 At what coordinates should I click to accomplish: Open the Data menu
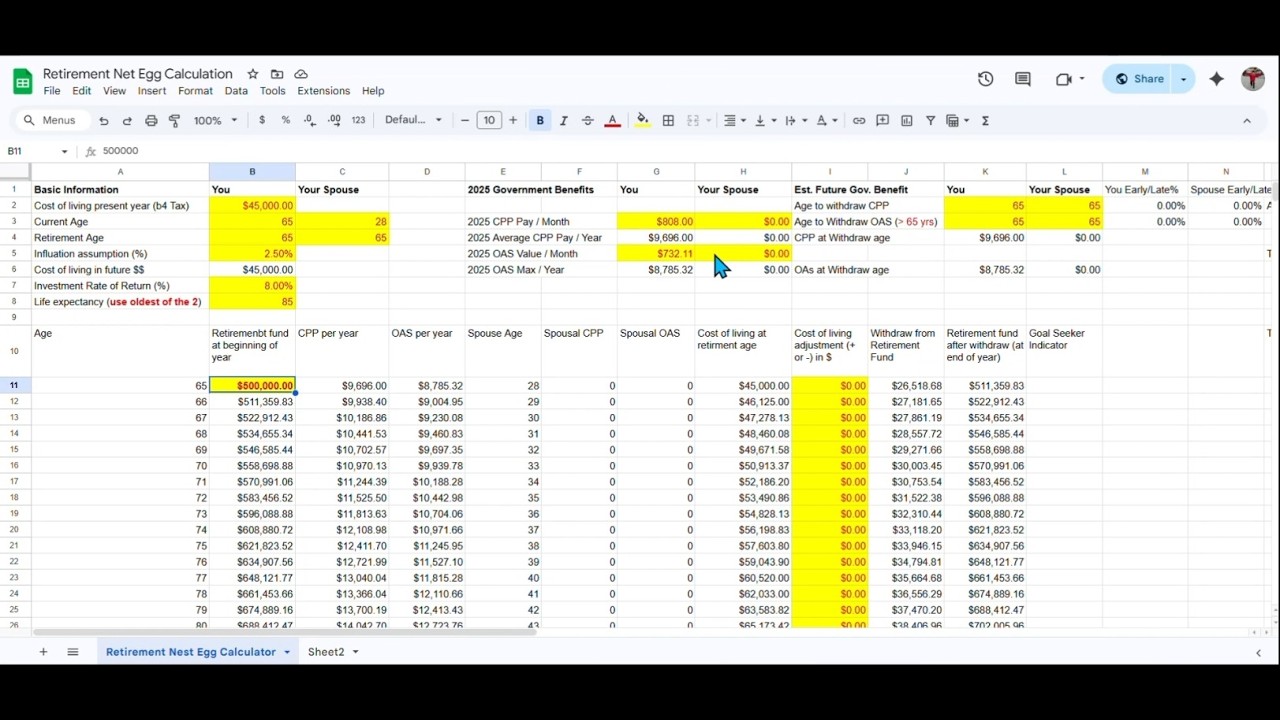coord(236,91)
